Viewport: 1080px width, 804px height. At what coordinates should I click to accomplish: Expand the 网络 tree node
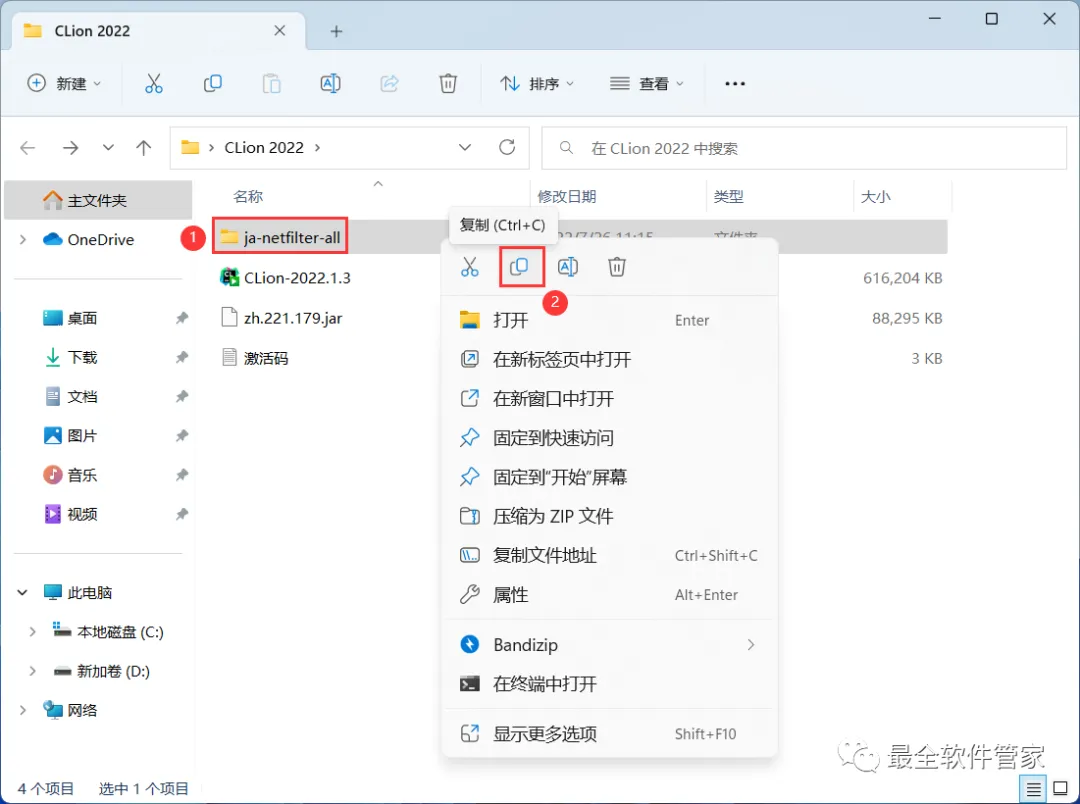(x=23, y=710)
